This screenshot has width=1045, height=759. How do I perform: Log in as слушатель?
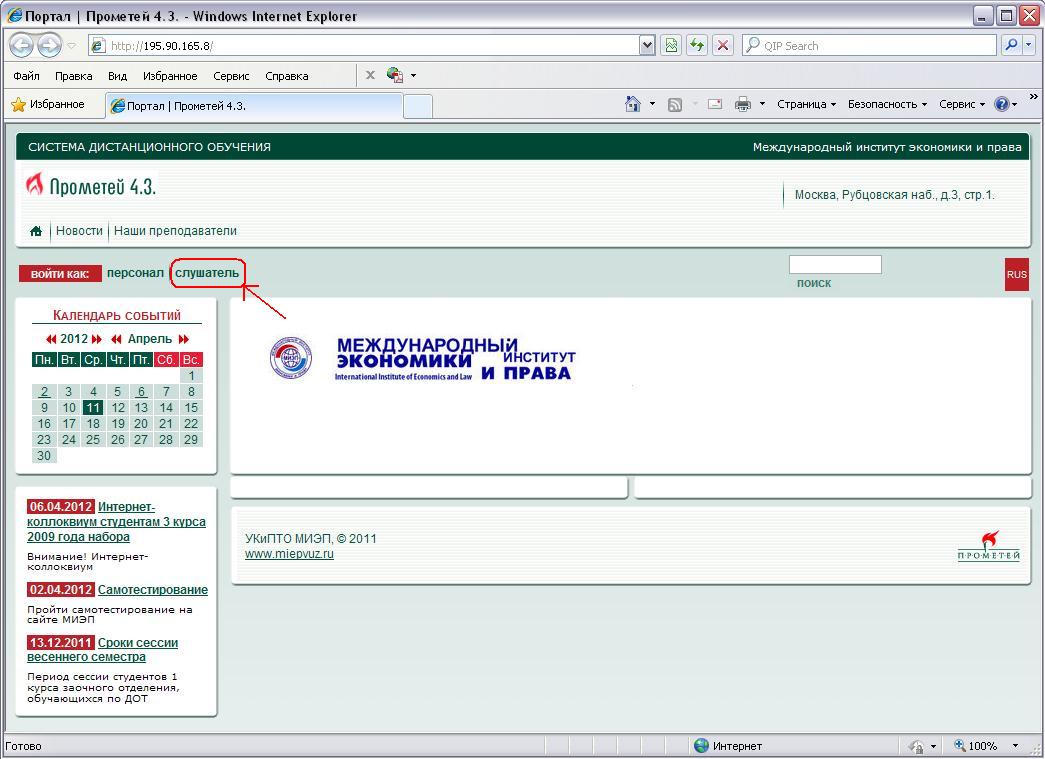(207, 273)
